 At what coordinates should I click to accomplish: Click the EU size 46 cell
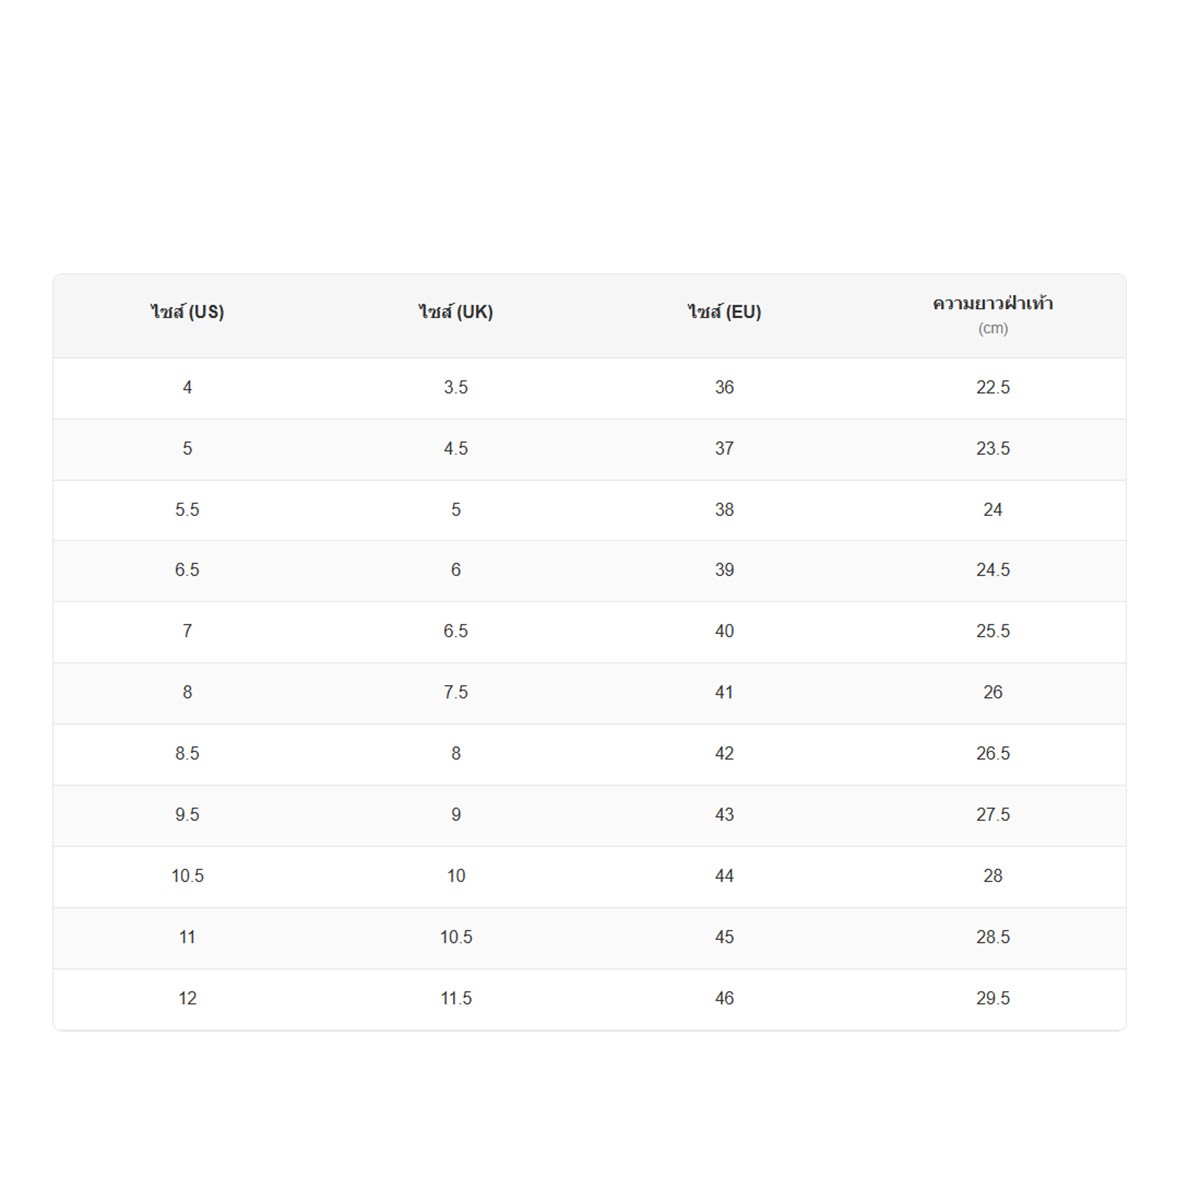point(724,999)
